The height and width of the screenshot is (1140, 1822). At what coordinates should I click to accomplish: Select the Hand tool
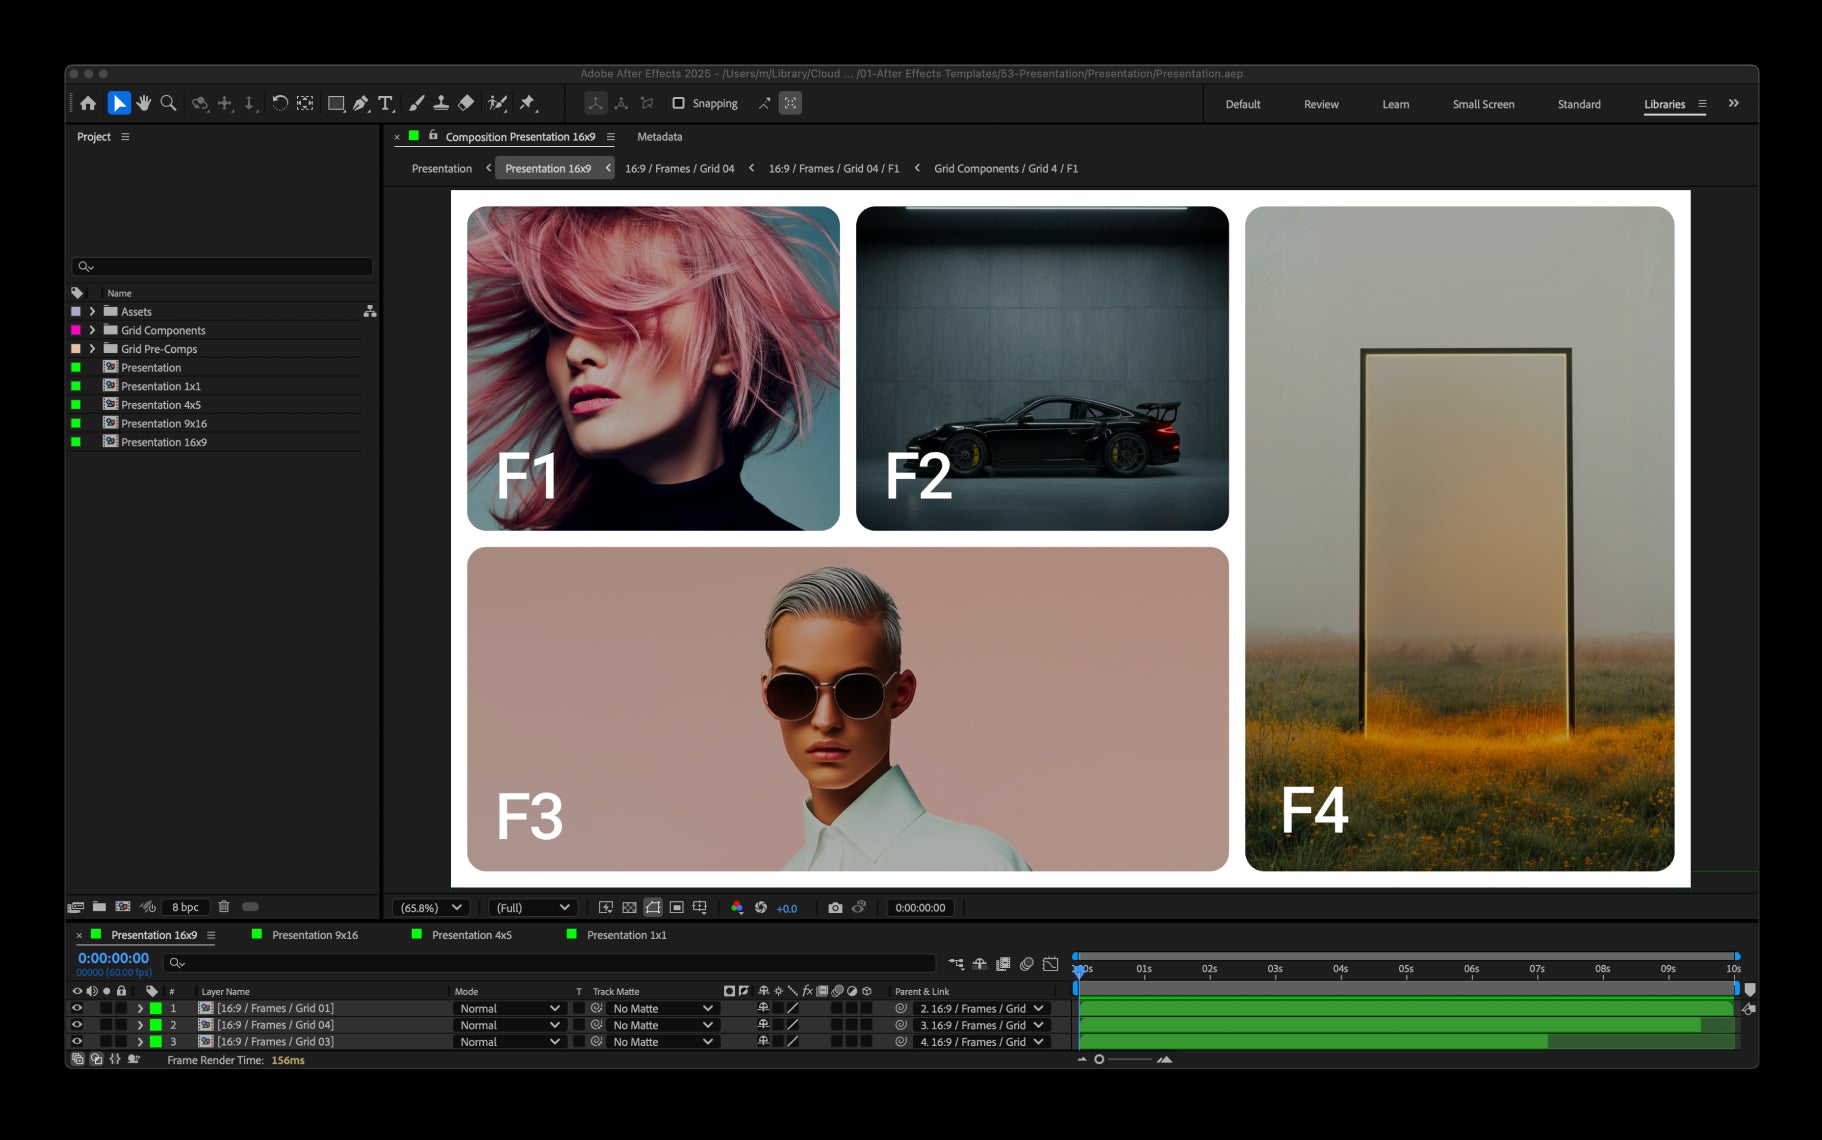(x=144, y=103)
